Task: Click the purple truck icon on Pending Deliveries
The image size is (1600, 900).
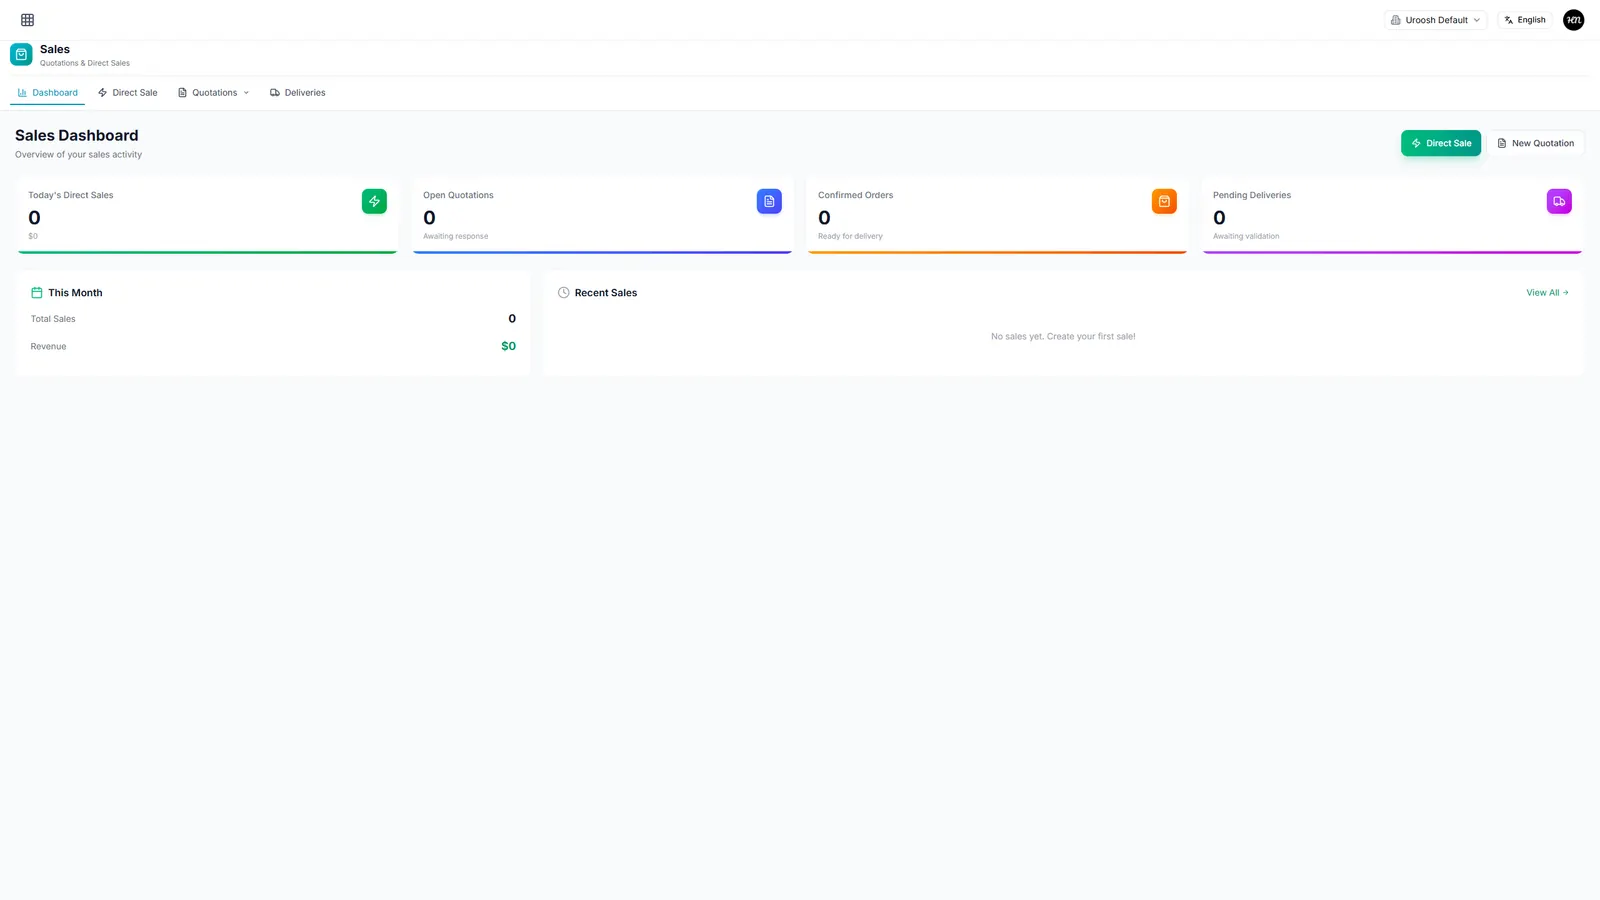Action: pyautogui.click(x=1559, y=201)
